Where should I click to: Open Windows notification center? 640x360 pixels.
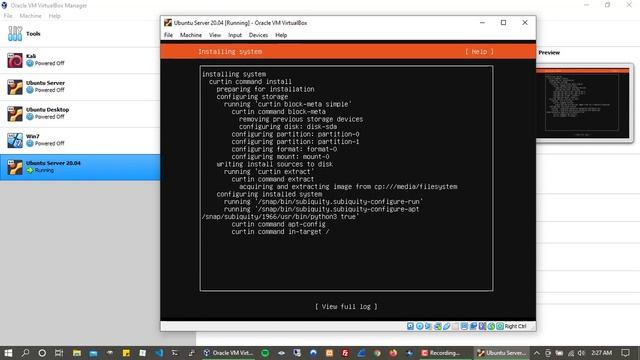click(x=625, y=353)
